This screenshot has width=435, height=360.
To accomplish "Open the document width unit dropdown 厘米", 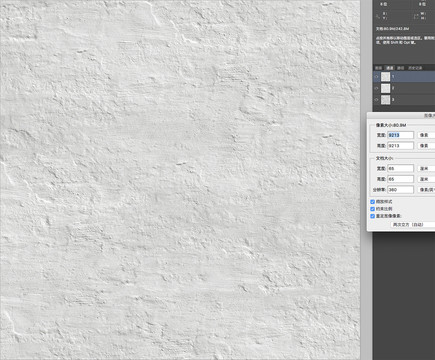I will (x=426, y=169).
